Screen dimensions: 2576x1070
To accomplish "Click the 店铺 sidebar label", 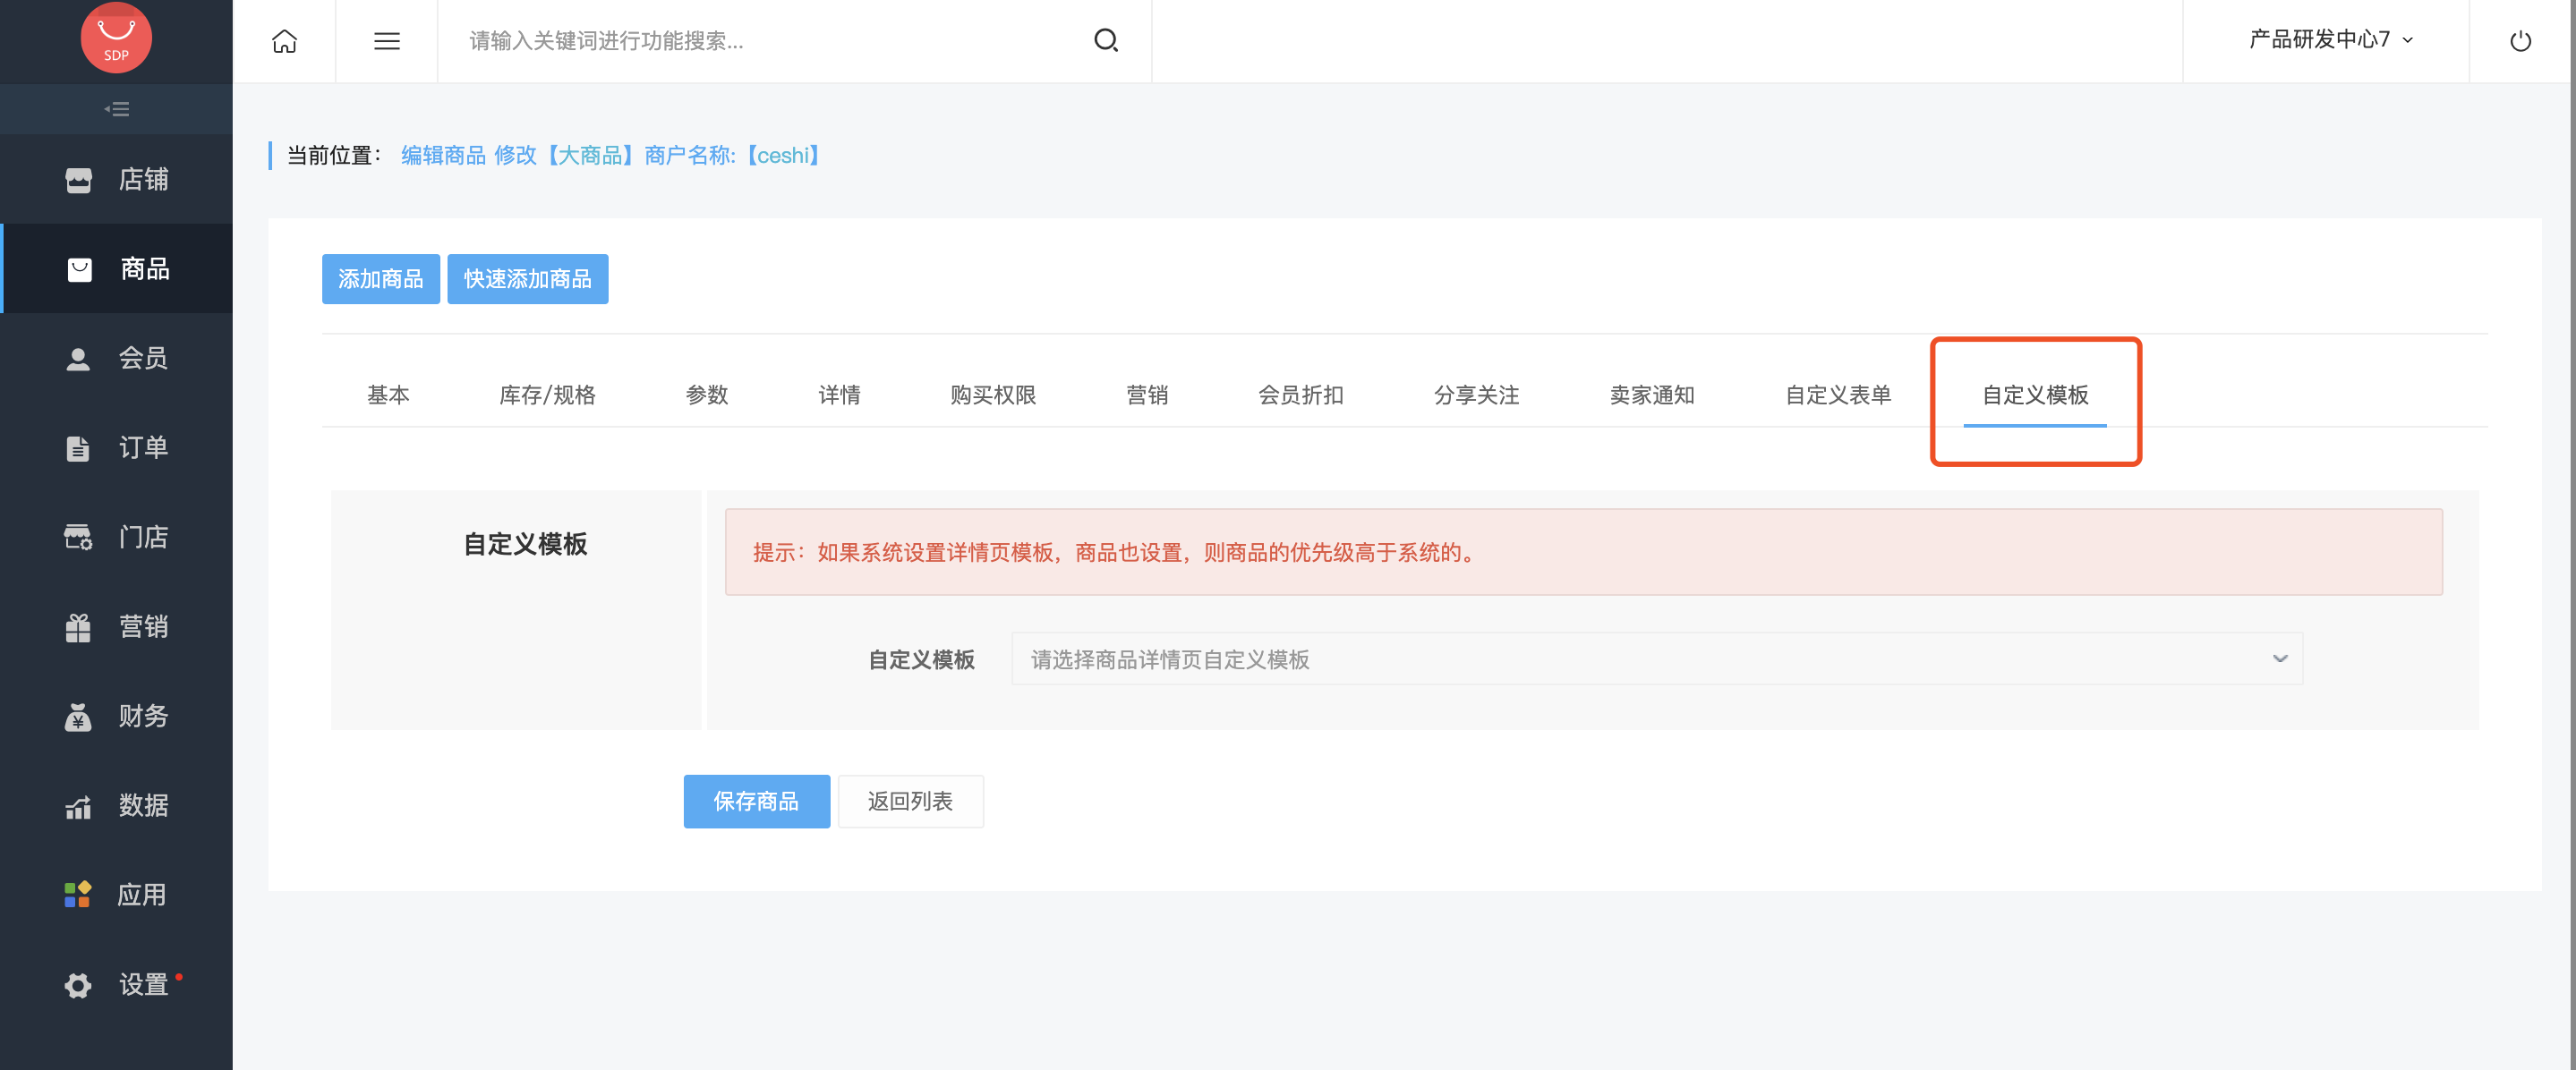I will coord(143,180).
